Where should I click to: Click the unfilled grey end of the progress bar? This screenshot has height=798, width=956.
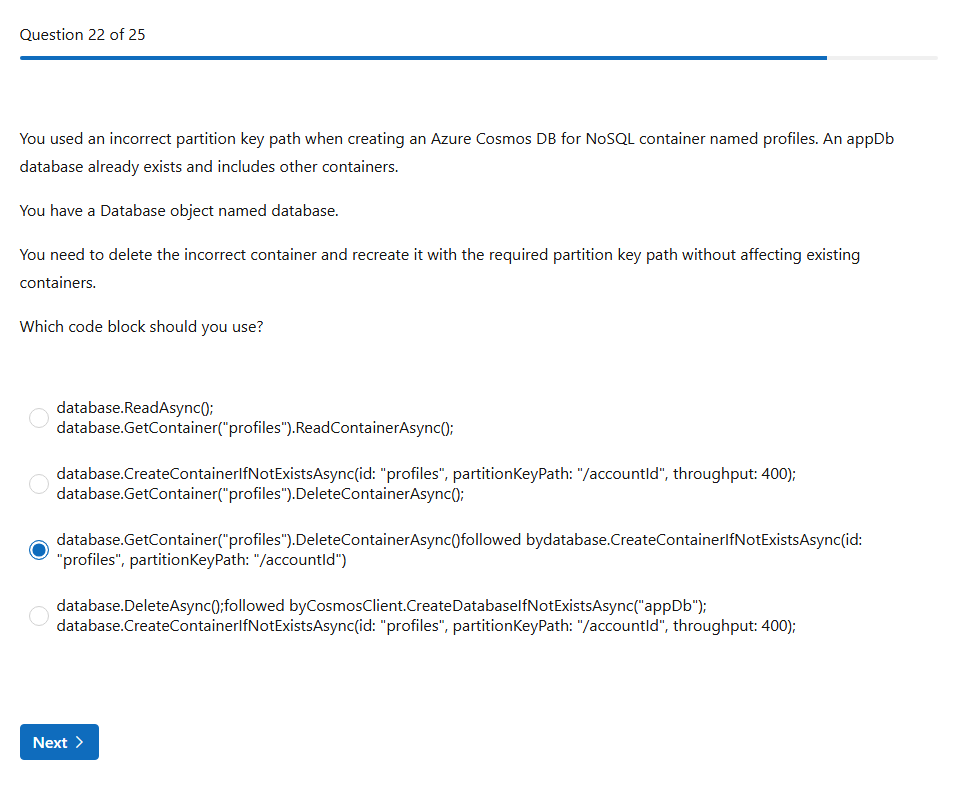882,58
